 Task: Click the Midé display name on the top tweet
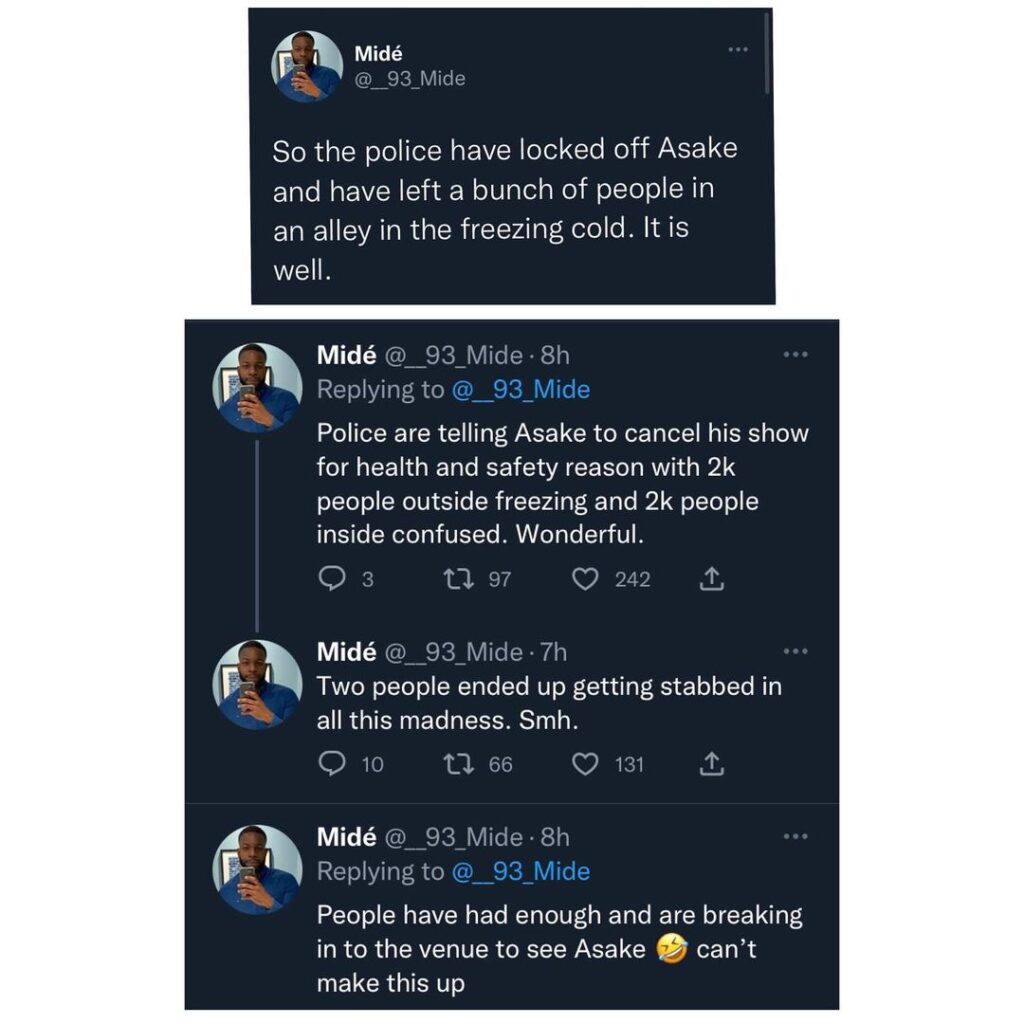point(378,53)
